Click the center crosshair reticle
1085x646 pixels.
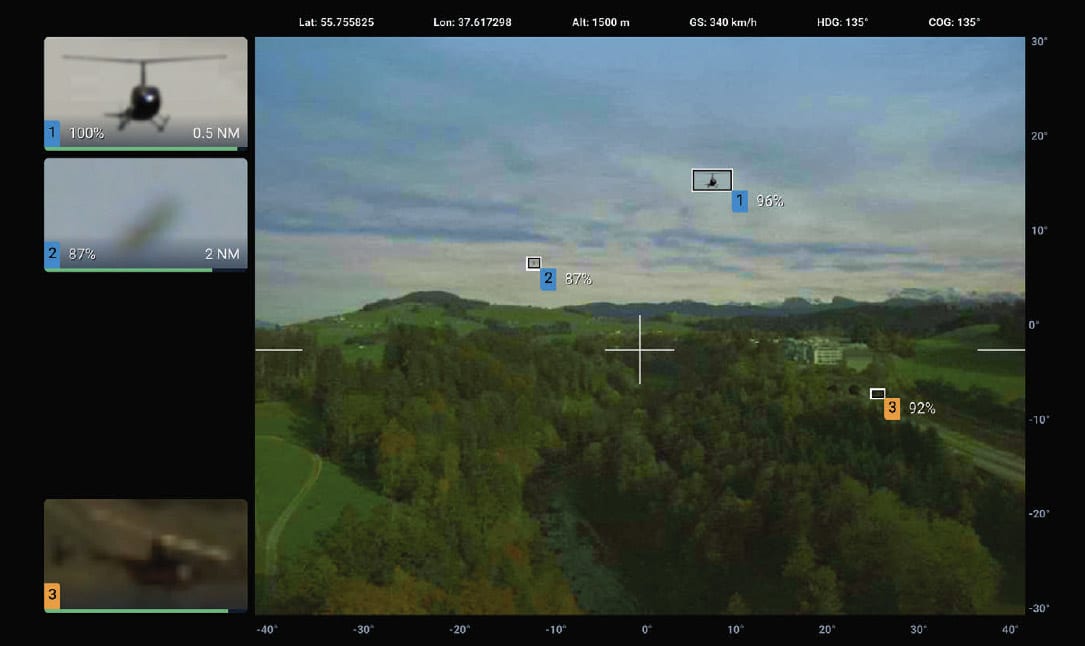pos(639,349)
